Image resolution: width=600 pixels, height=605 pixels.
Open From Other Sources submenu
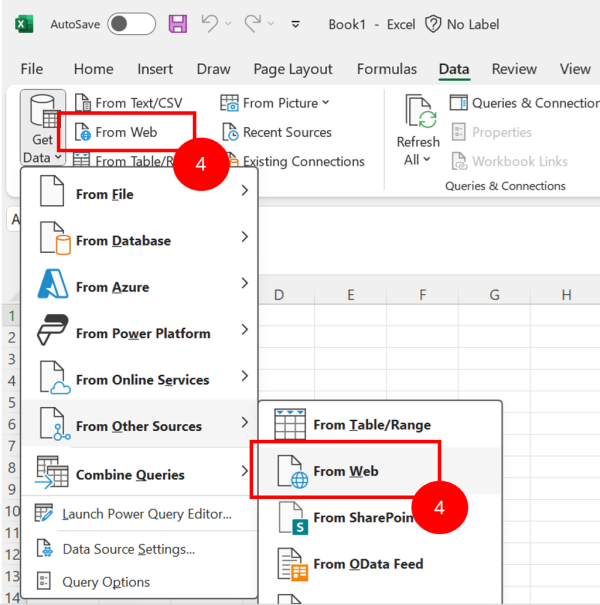point(140,423)
